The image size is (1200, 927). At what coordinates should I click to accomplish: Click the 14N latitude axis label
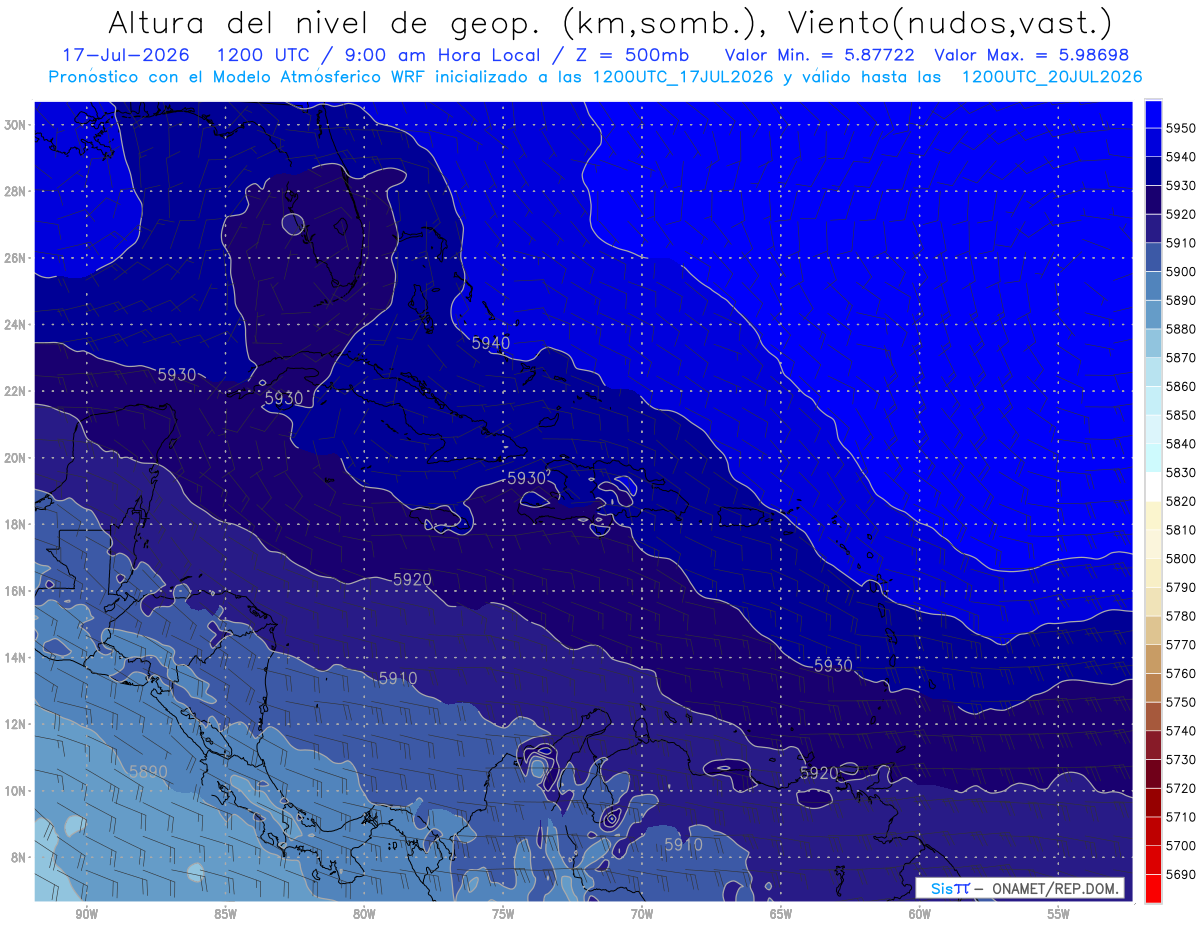[17, 658]
